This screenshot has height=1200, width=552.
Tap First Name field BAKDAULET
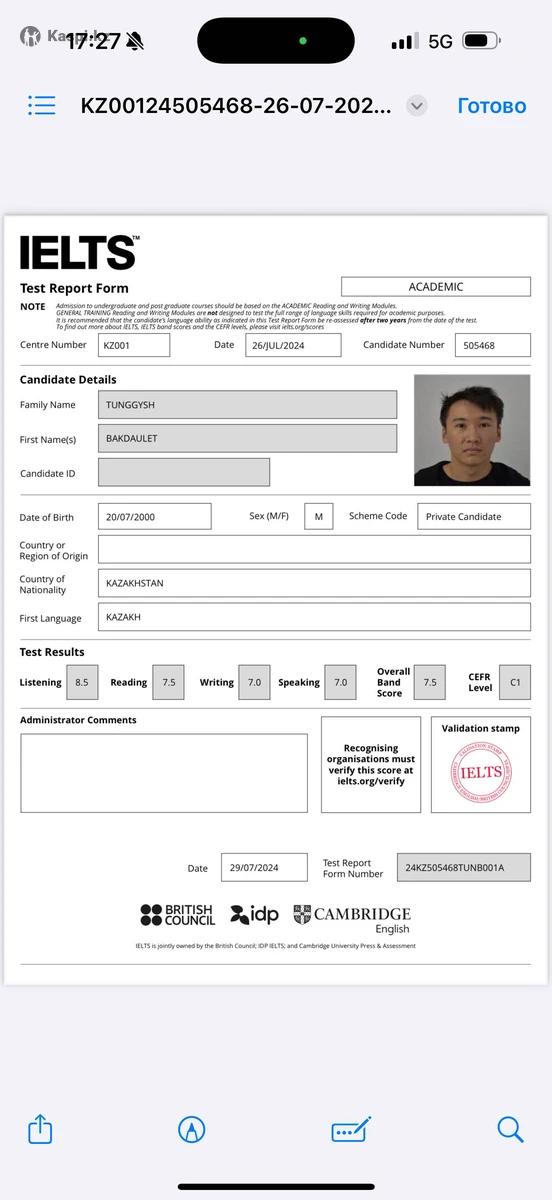[x=247, y=438]
